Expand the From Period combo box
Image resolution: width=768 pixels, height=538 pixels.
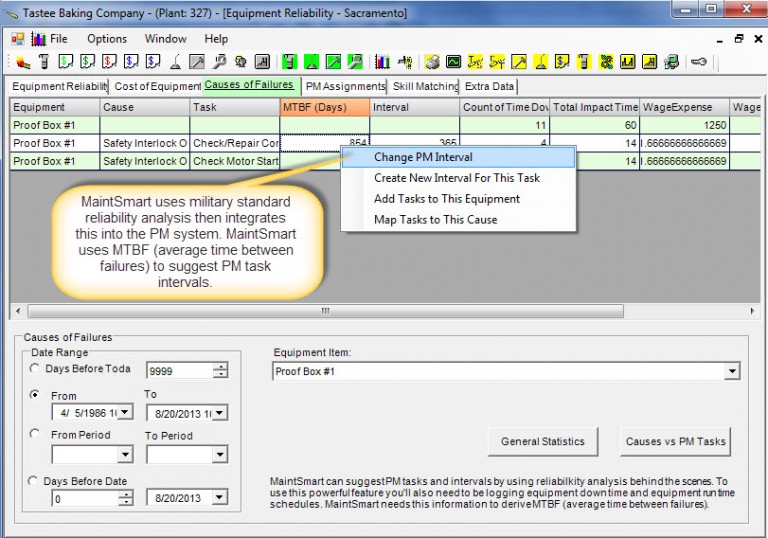[x=125, y=454]
